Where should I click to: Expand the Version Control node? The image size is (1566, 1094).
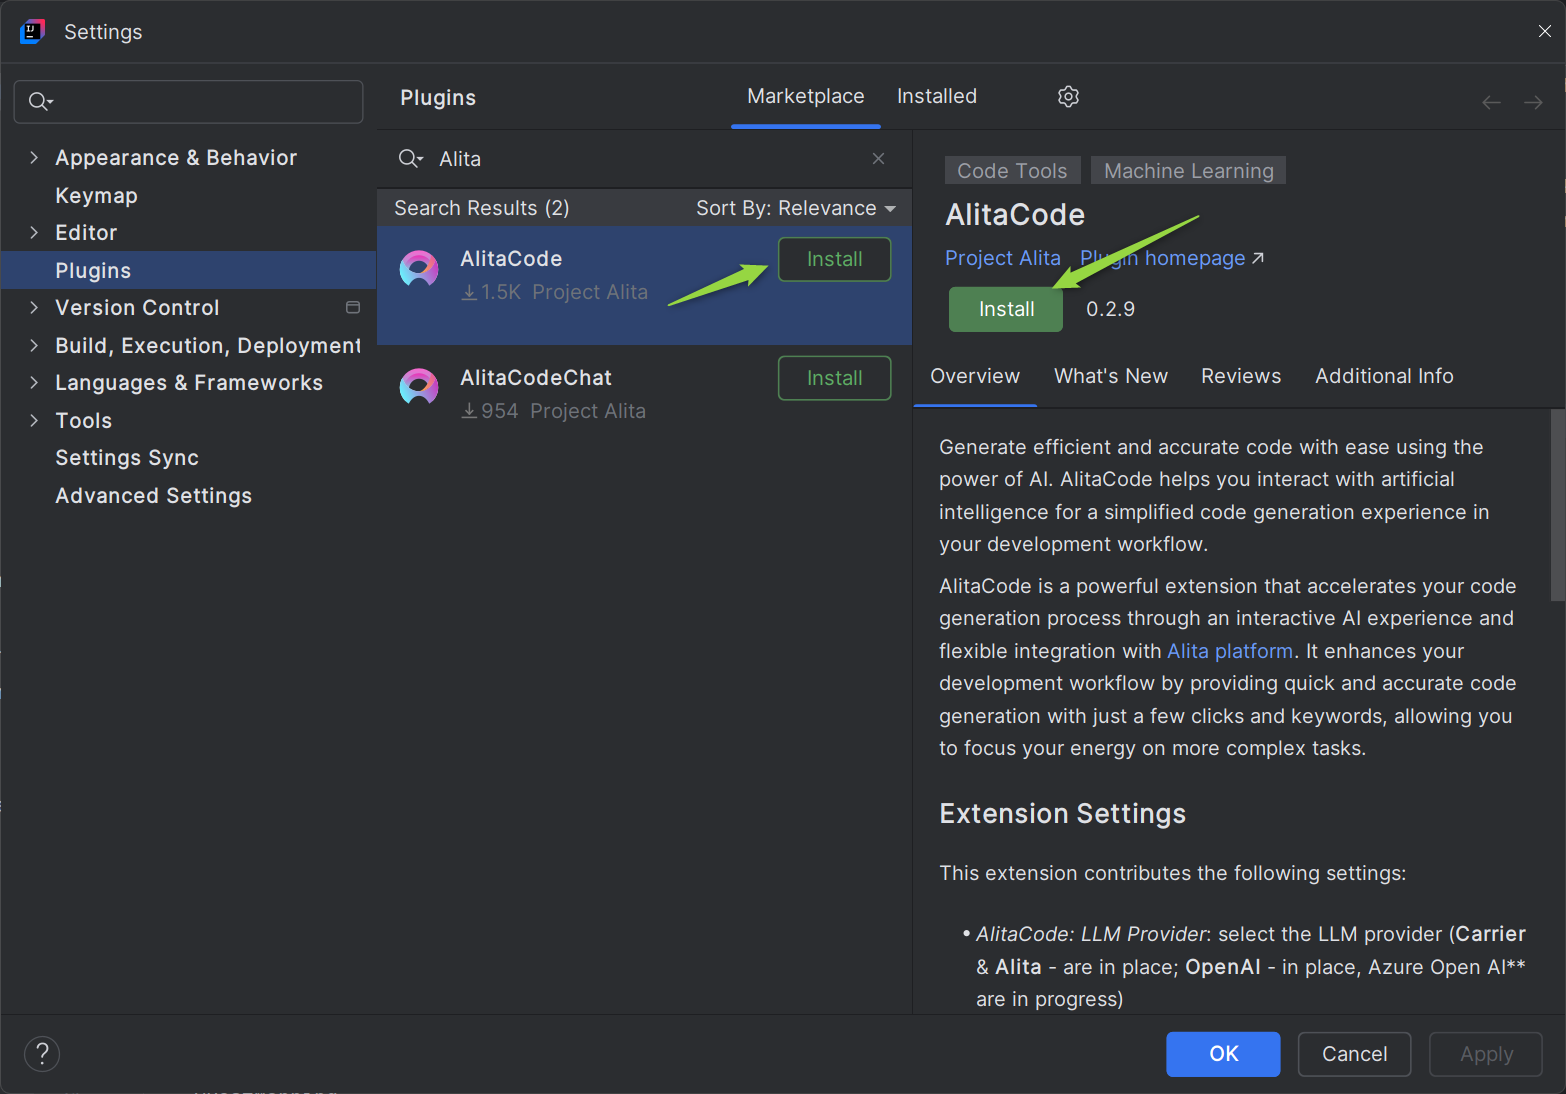(34, 307)
